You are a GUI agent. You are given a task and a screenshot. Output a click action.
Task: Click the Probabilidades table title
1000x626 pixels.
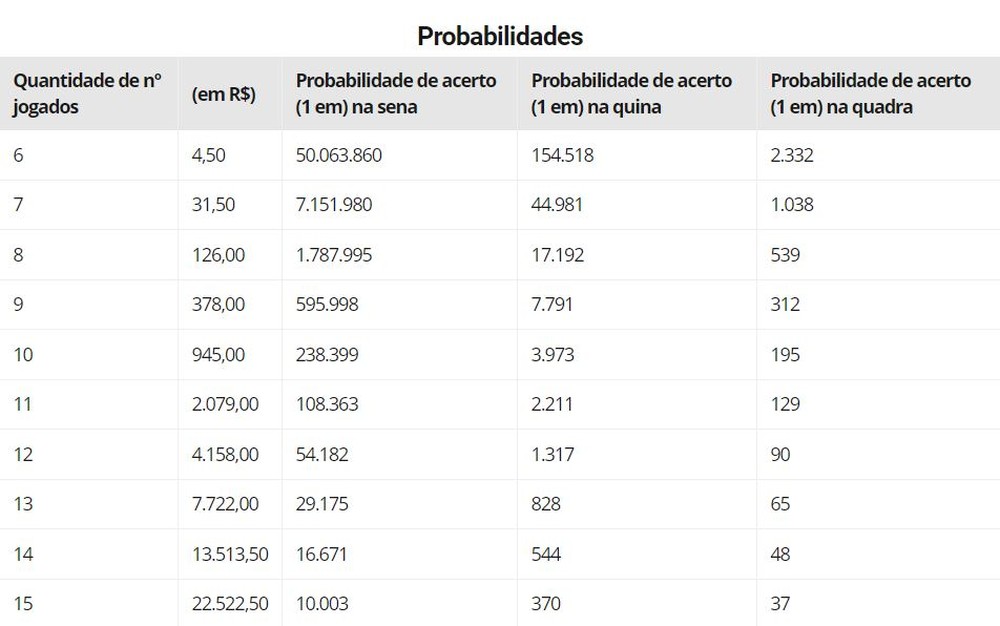pyautogui.click(x=500, y=36)
